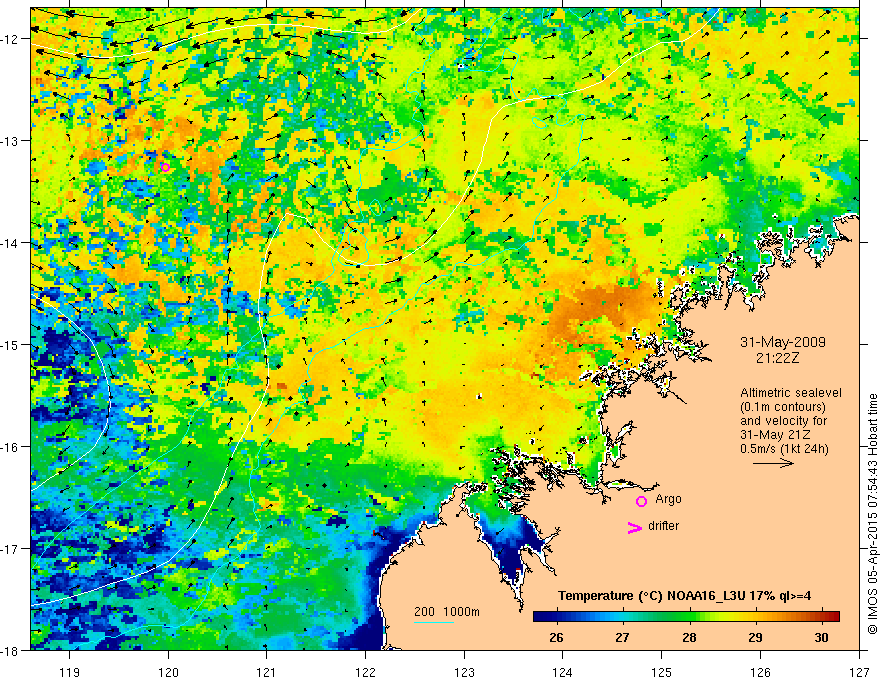Click the 0.5m/s velocity scale arrow
The image size is (880, 680).
pos(773,463)
